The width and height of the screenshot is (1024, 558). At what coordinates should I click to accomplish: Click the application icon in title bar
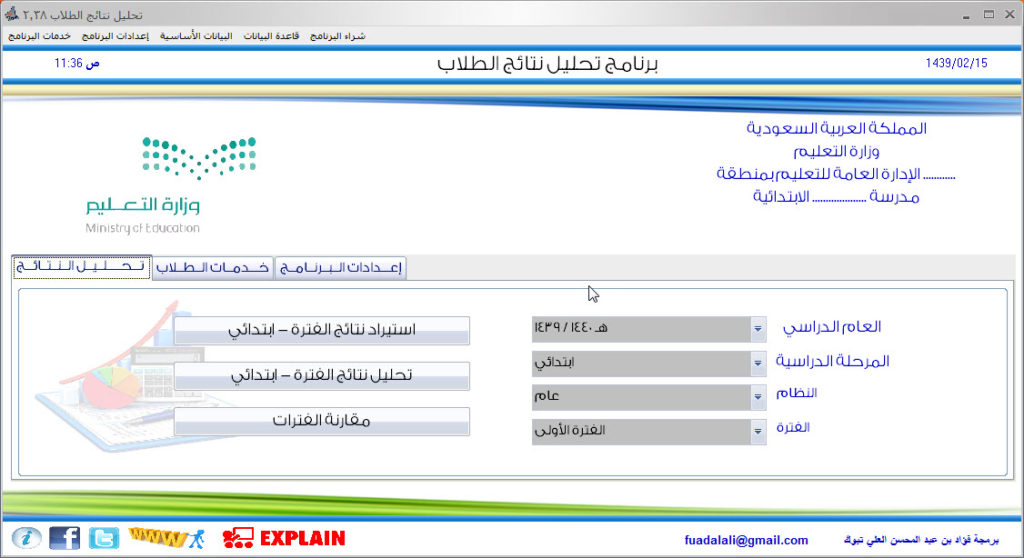(11, 14)
